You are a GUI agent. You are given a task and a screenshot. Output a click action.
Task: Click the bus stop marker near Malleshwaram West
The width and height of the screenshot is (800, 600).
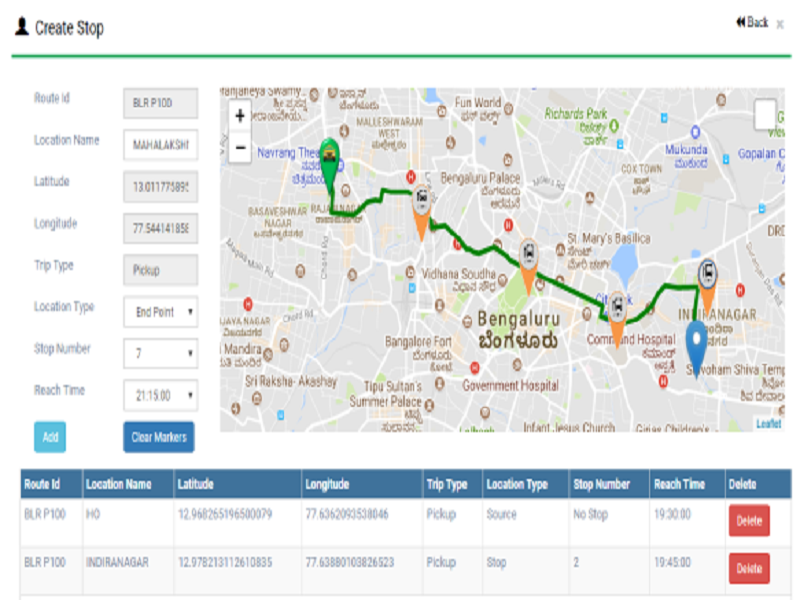422,212
